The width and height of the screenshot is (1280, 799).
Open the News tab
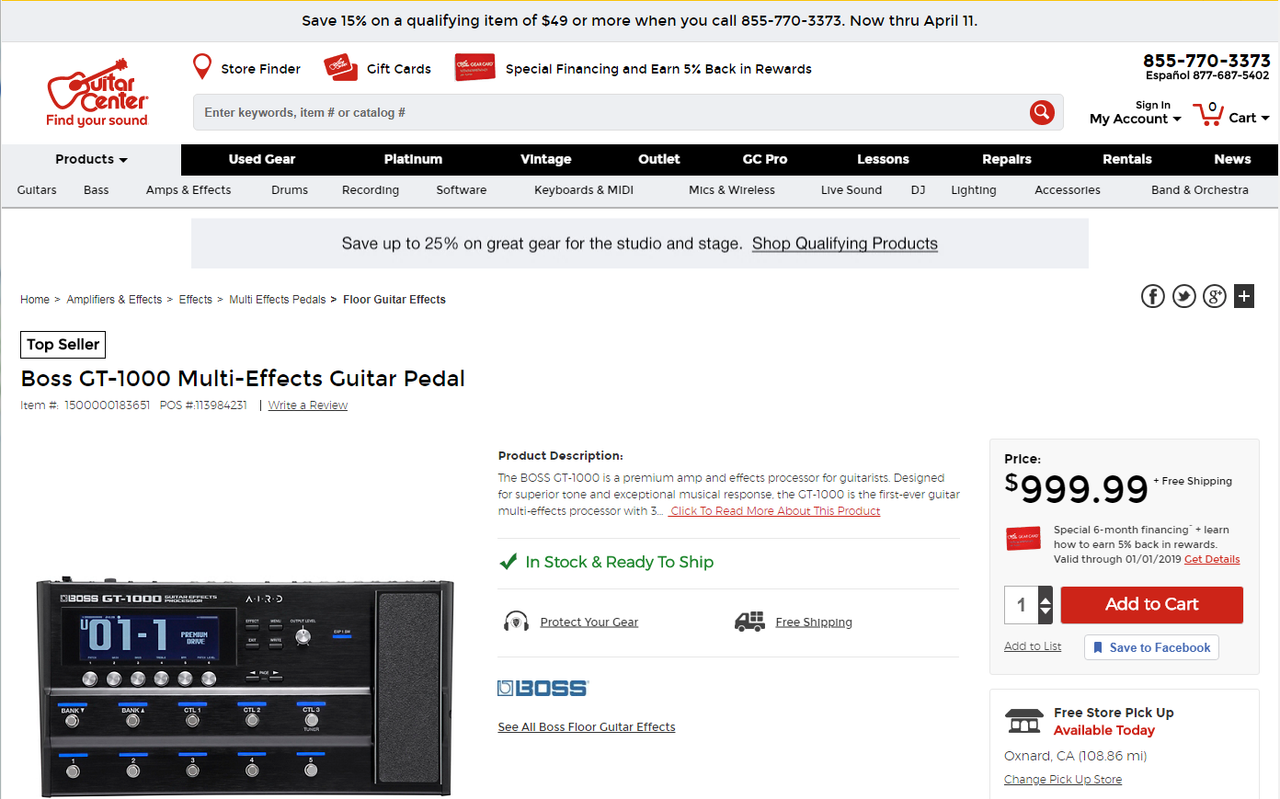click(1232, 159)
